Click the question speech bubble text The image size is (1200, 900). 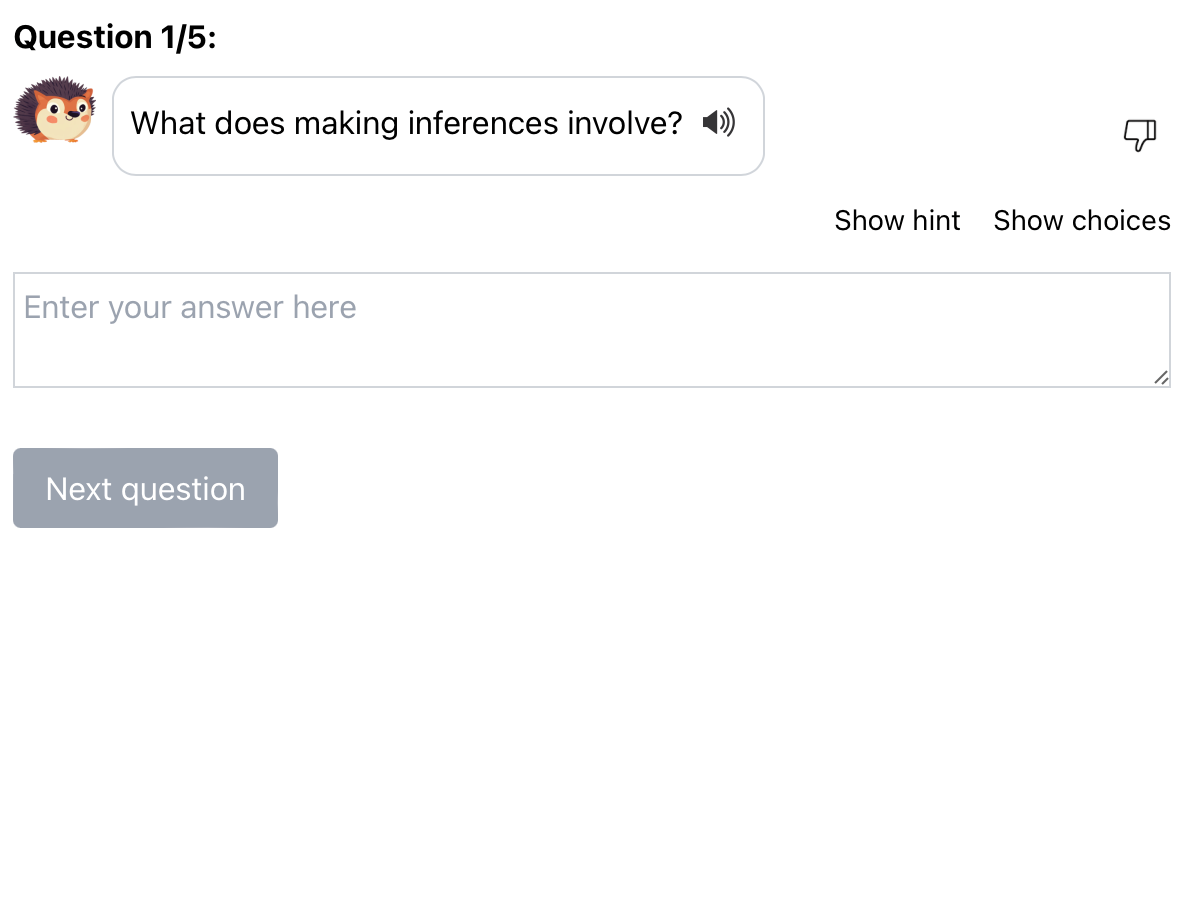406,124
